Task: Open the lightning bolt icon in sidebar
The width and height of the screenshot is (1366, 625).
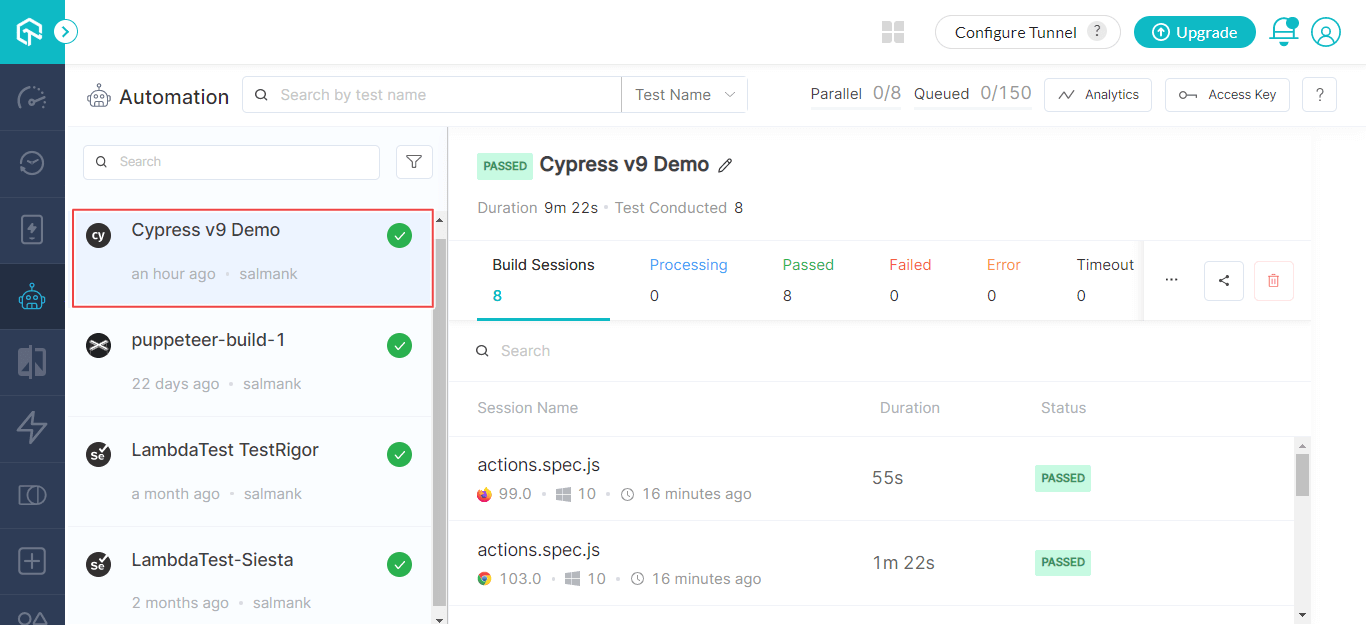Action: (x=32, y=428)
